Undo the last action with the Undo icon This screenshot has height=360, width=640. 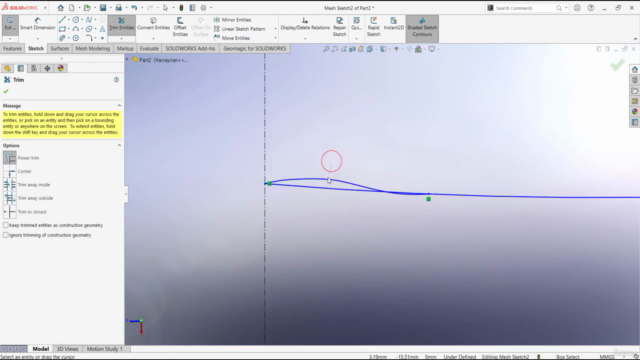click(134, 8)
